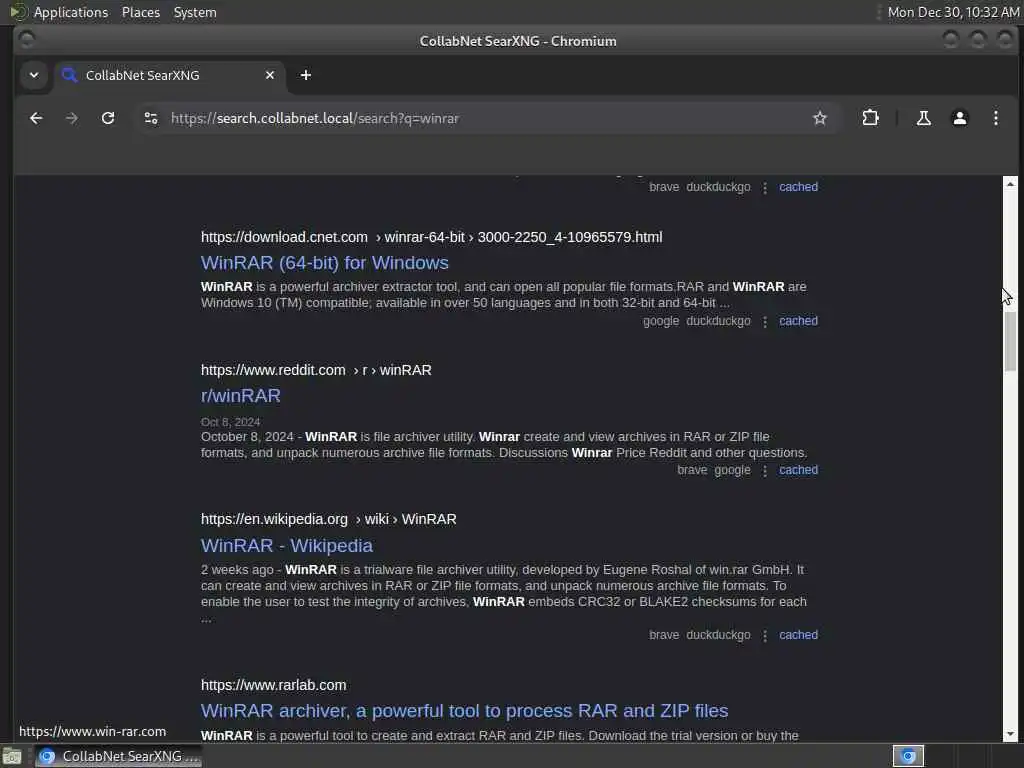The width and height of the screenshot is (1024, 768).
Task: Click www.rarlab.com URL line
Action: pyautogui.click(x=274, y=685)
